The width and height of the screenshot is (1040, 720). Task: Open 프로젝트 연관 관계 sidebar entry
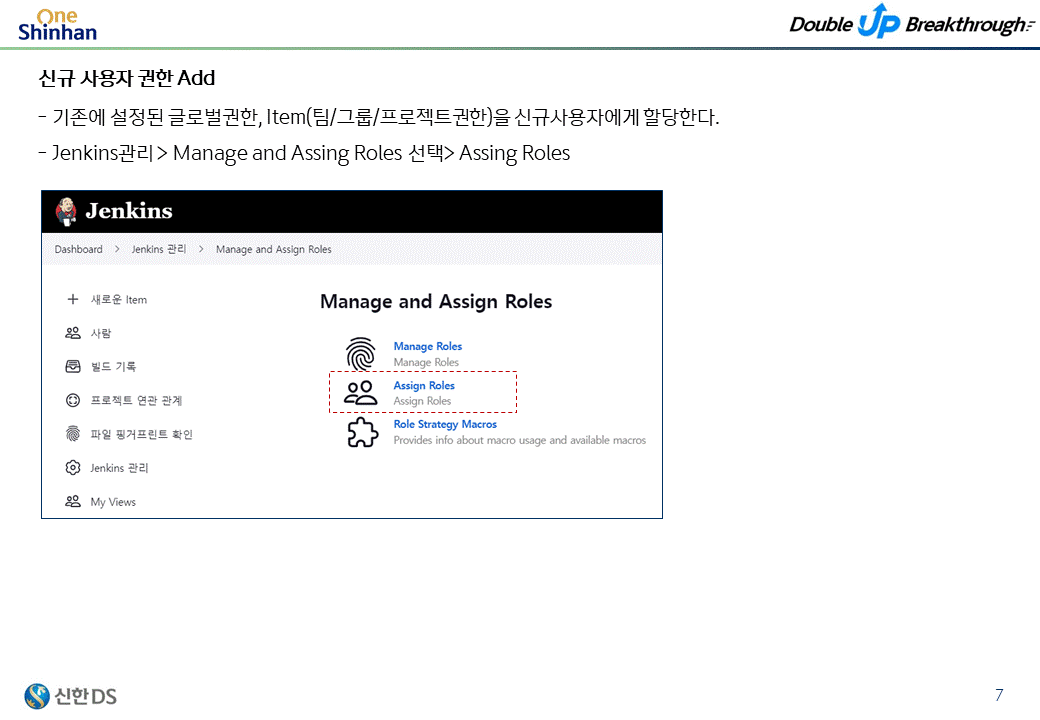point(136,400)
